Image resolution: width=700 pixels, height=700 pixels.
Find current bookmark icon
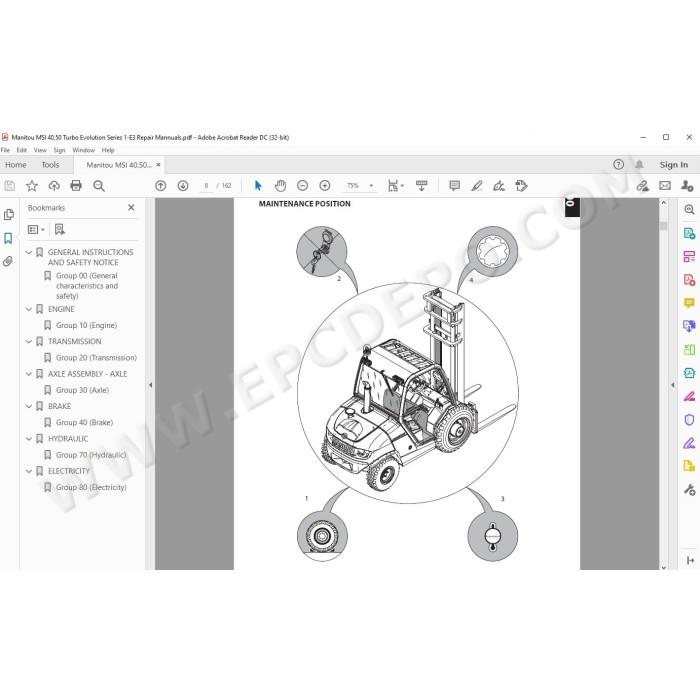tap(59, 229)
